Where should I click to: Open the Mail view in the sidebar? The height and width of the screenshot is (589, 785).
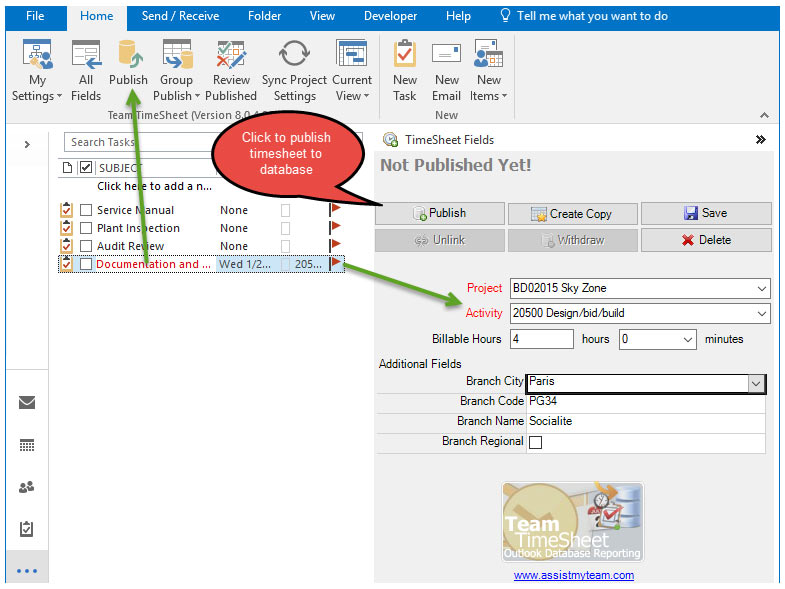click(x=27, y=402)
